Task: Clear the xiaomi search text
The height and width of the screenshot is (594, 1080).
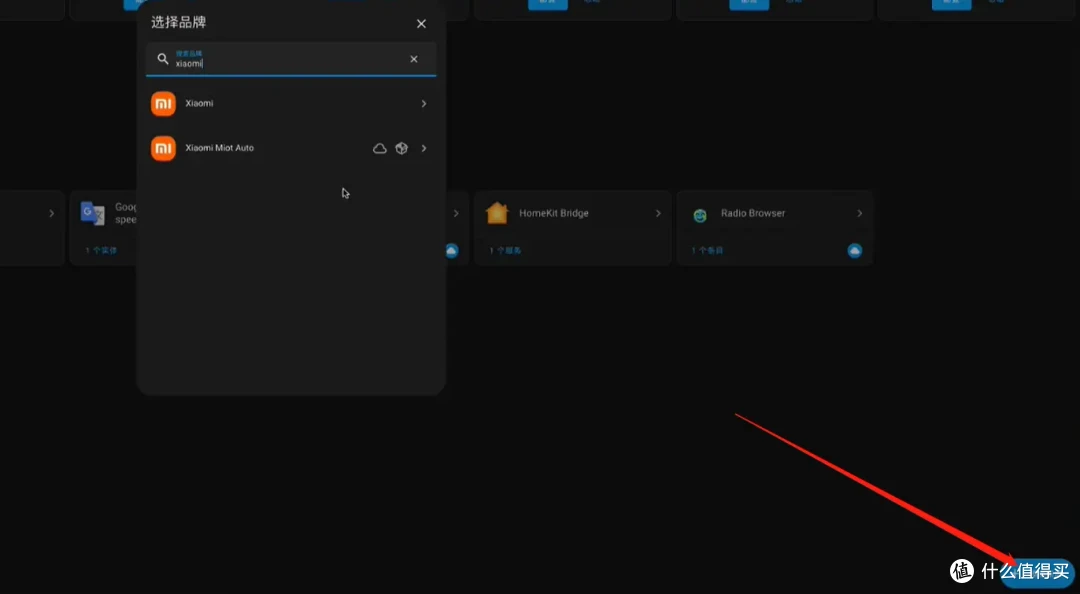Action: 414,59
